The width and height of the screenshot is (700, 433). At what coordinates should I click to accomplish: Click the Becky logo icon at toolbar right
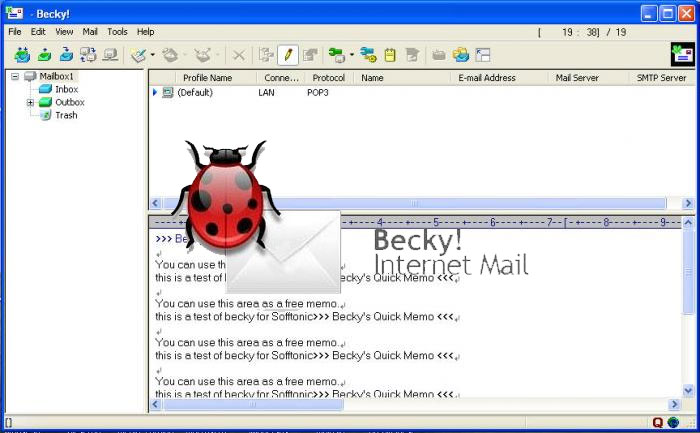point(683,54)
